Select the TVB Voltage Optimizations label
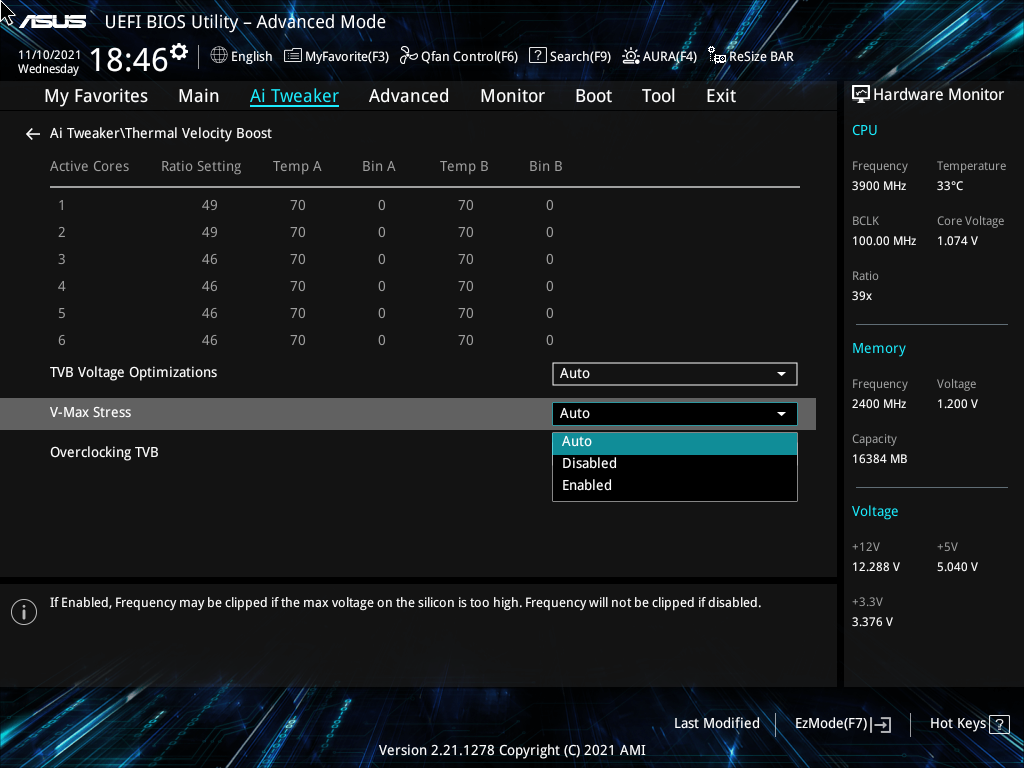Viewport: 1024px width, 768px height. point(134,372)
